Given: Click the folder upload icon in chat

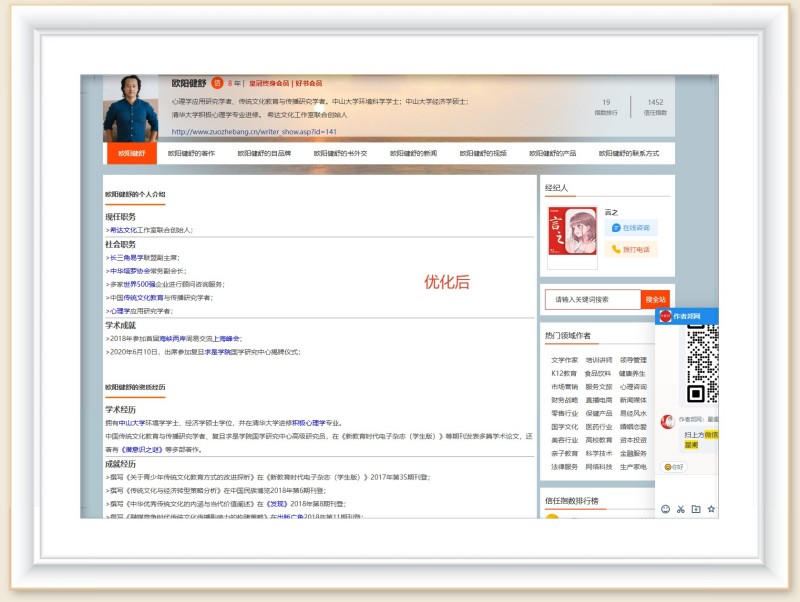Looking at the screenshot, I should [x=696, y=509].
